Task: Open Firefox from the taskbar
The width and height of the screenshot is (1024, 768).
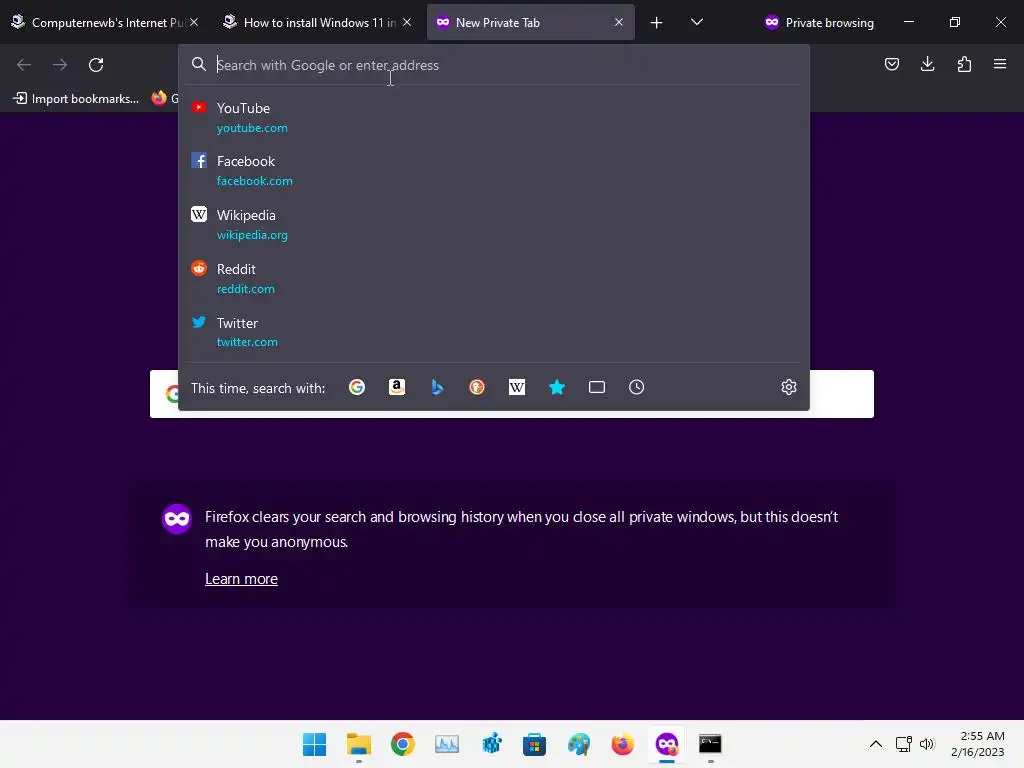Action: (622, 744)
